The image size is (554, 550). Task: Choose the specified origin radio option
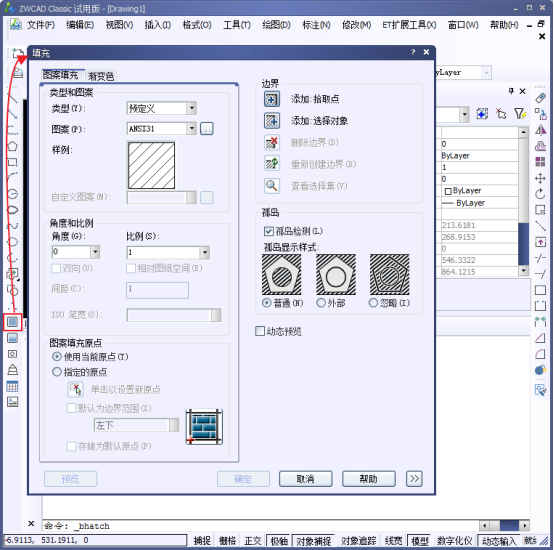point(57,372)
